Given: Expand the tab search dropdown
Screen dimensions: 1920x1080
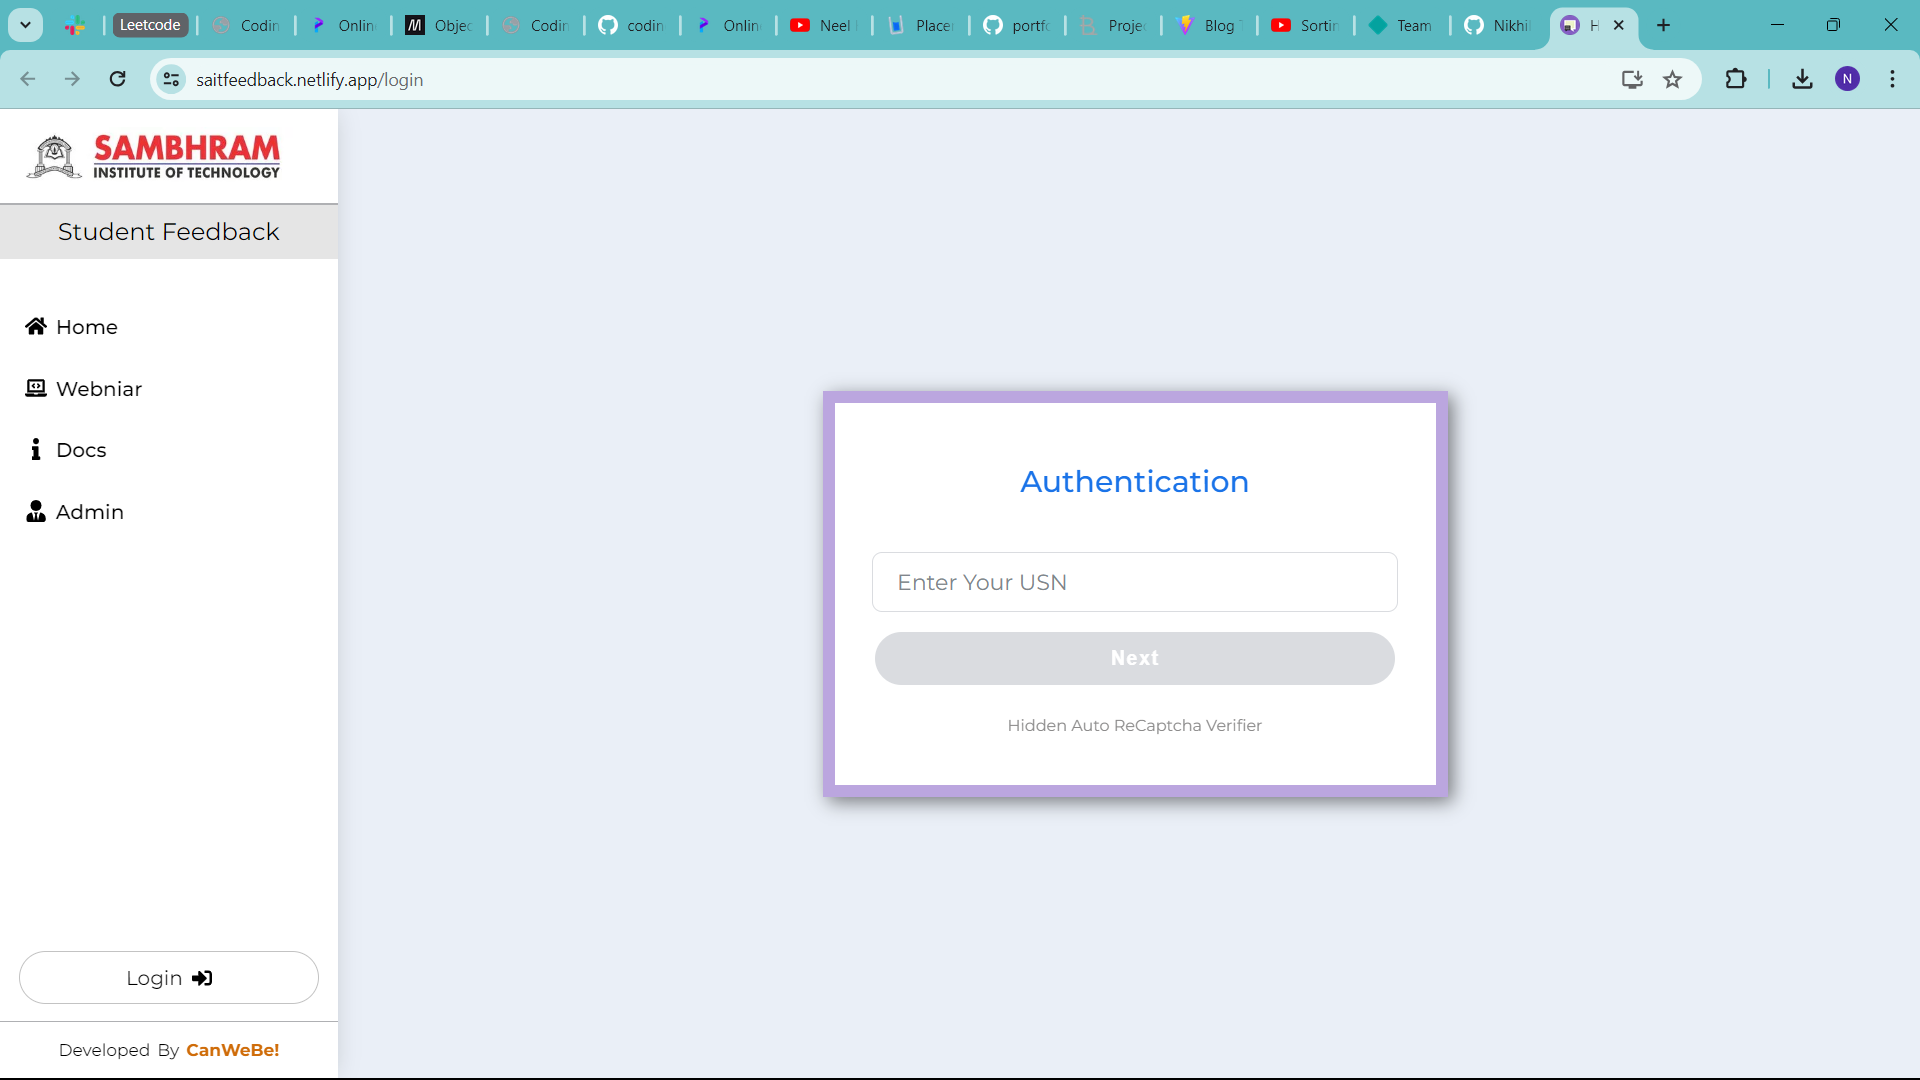Looking at the screenshot, I should point(25,25).
